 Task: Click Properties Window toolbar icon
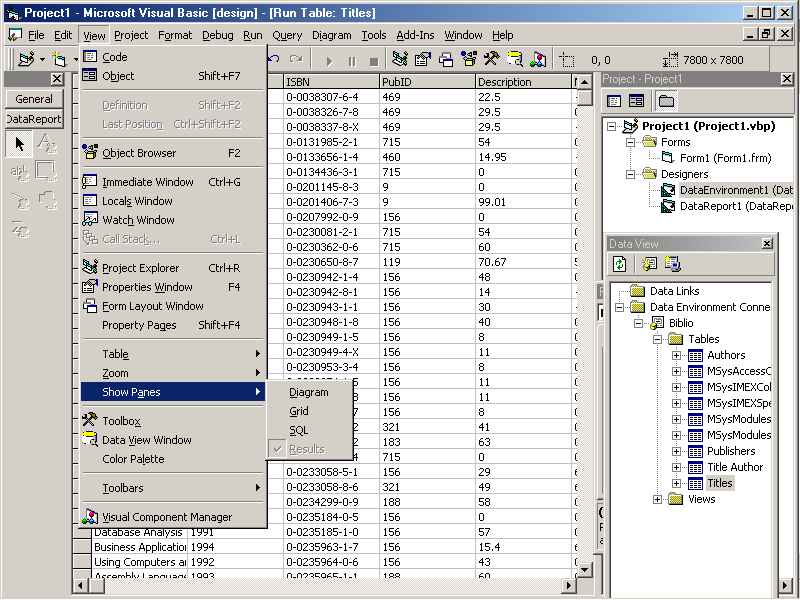[422, 60]
